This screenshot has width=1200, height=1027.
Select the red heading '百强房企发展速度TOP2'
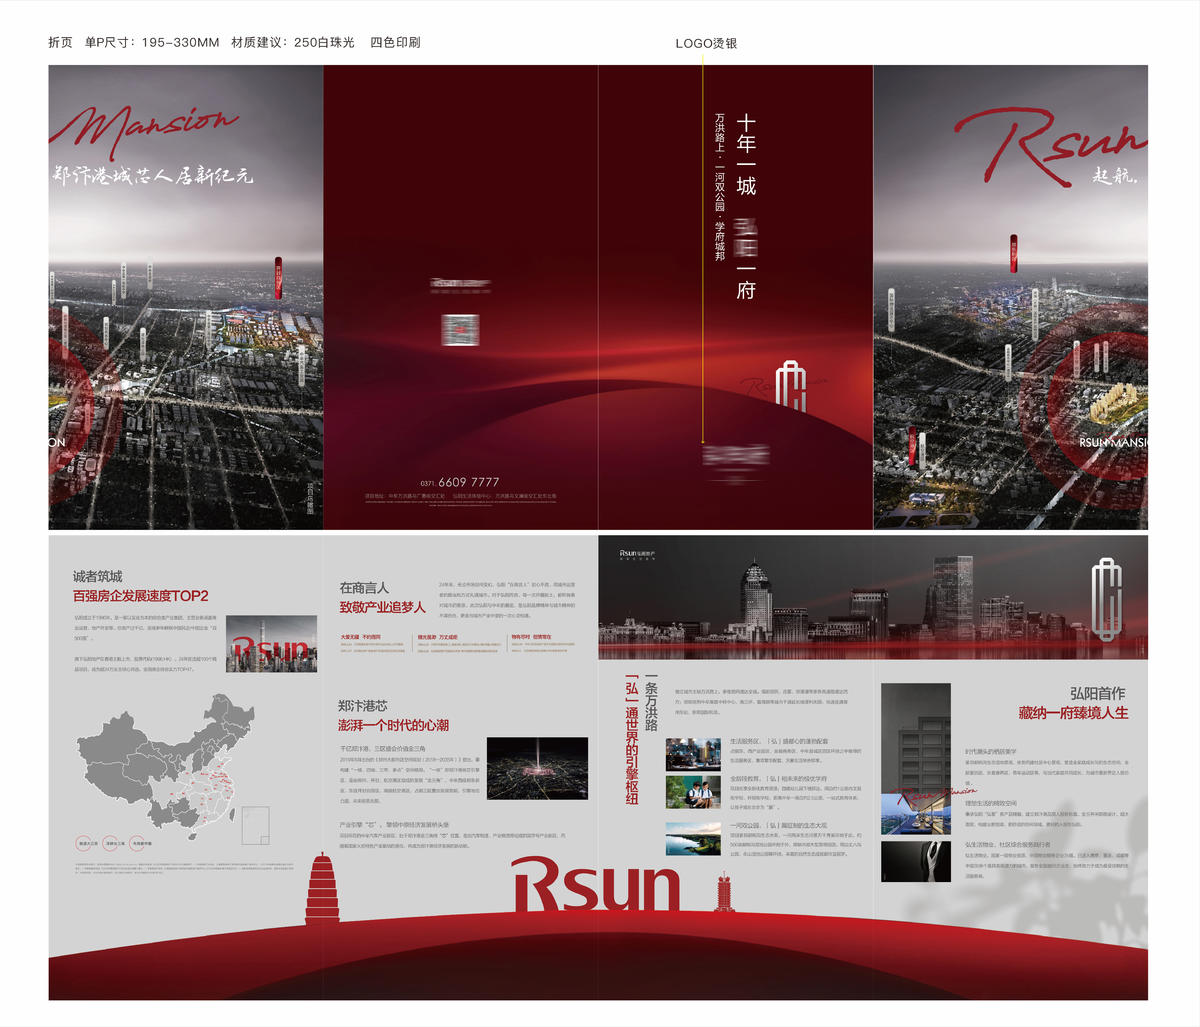coord(140,596)
